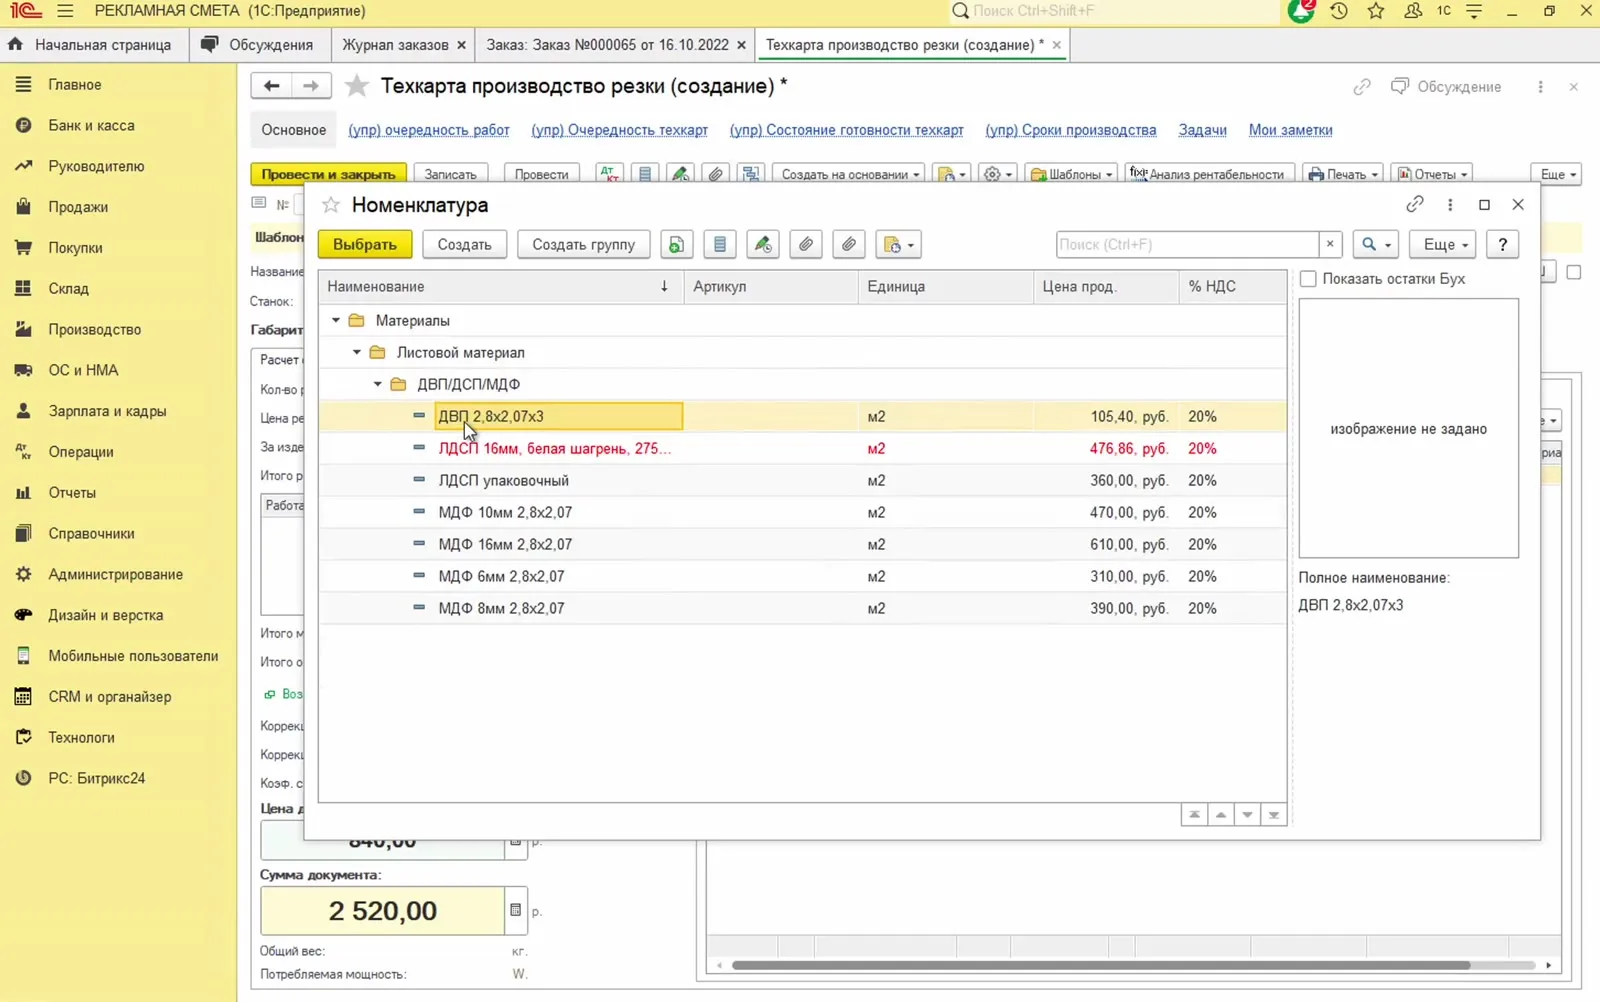The width and height of the screenshot is (1600, 1002).
Task: Switch to the Журнал заказов tab
Action: pos(395,45)
